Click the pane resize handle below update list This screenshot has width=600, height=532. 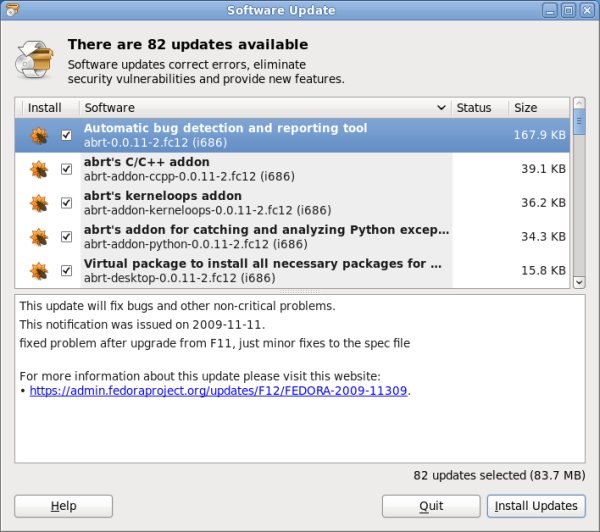click(x=300, y=292)
